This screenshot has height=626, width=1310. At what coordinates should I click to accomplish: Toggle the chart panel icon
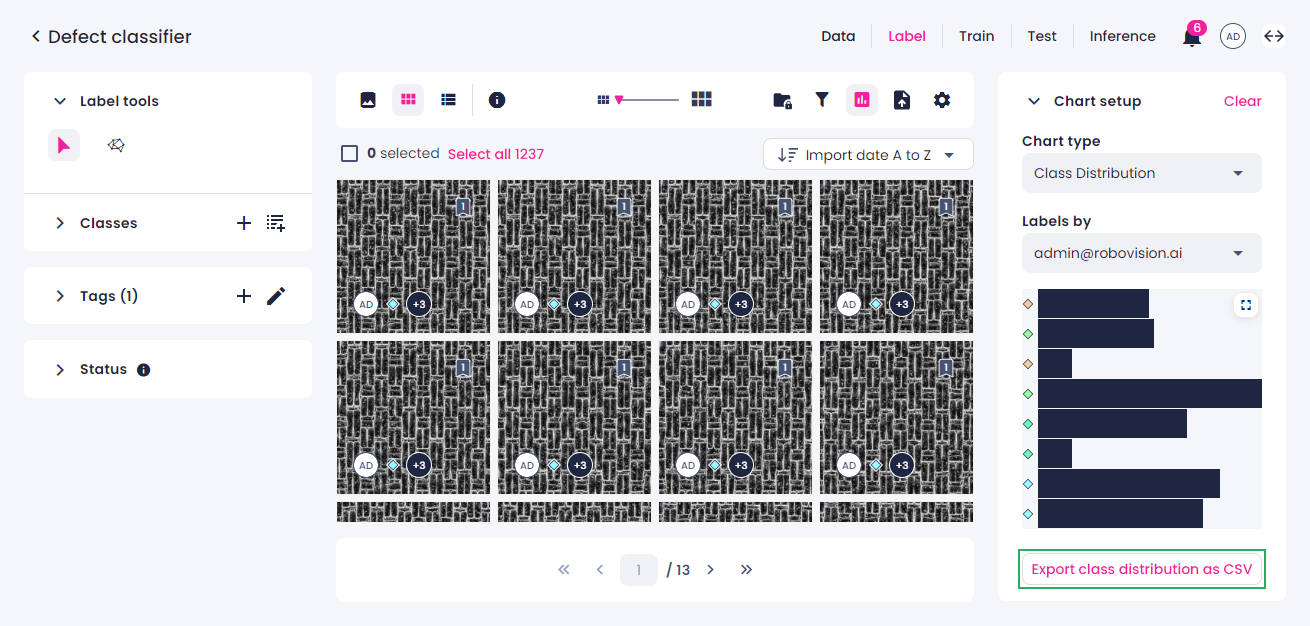point(862,100)
